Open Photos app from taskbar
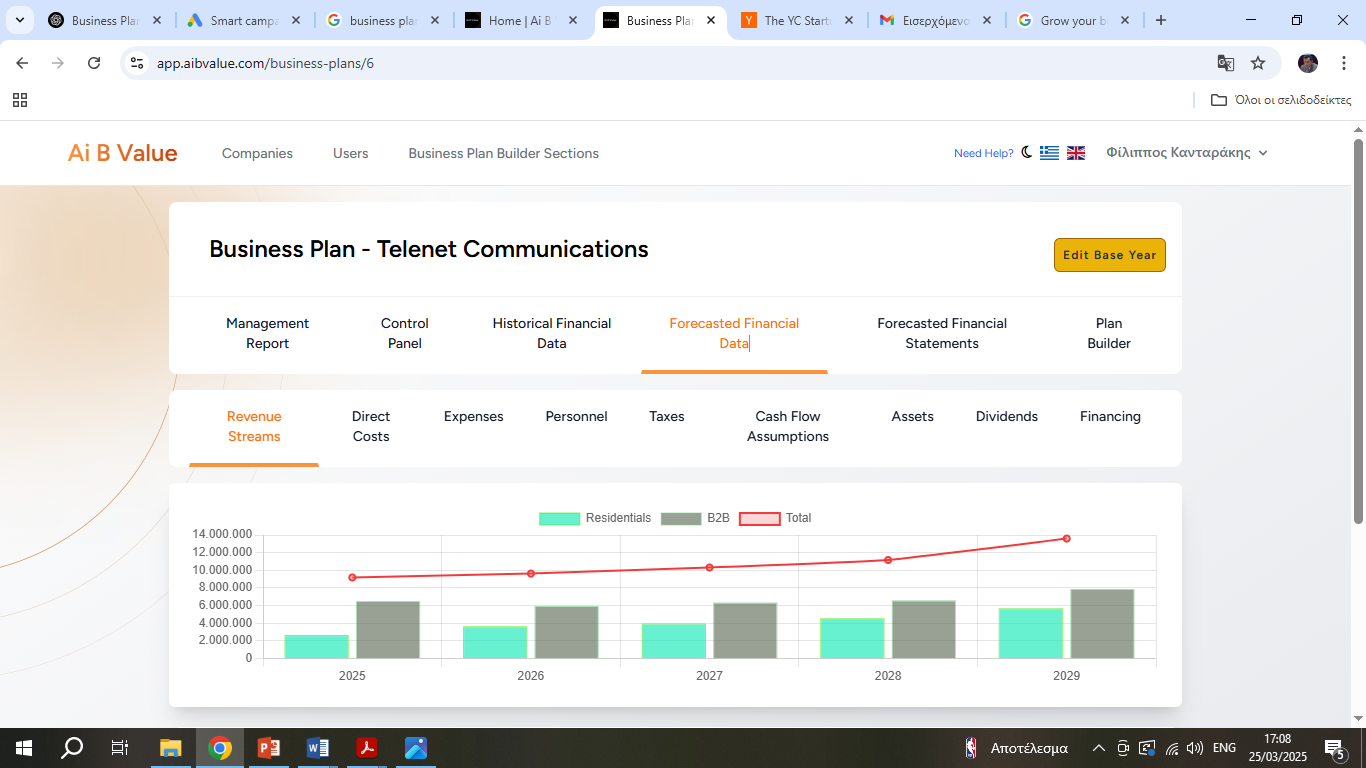The image size is (1366, 768). click(x=416, y=747)
